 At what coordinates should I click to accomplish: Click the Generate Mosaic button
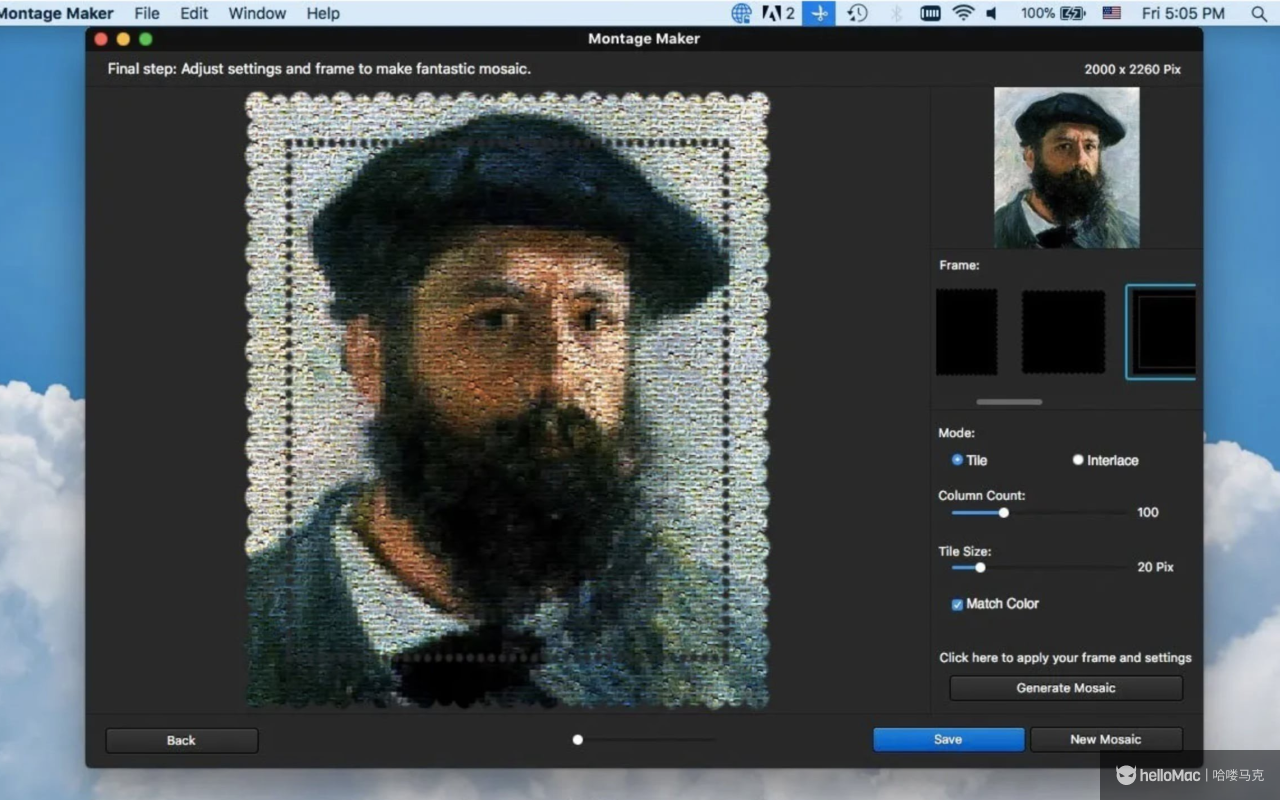pos(1066,688)
